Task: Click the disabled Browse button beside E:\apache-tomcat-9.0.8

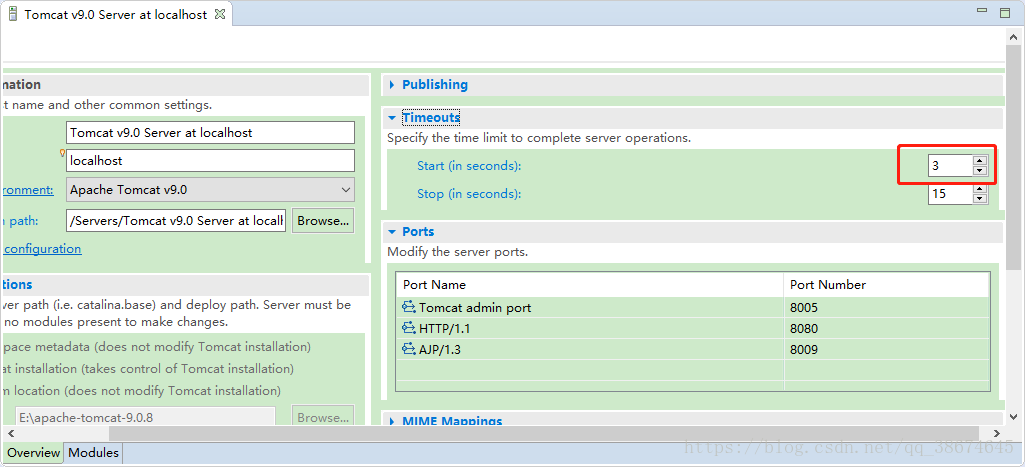Action: [x=323, y=417]
